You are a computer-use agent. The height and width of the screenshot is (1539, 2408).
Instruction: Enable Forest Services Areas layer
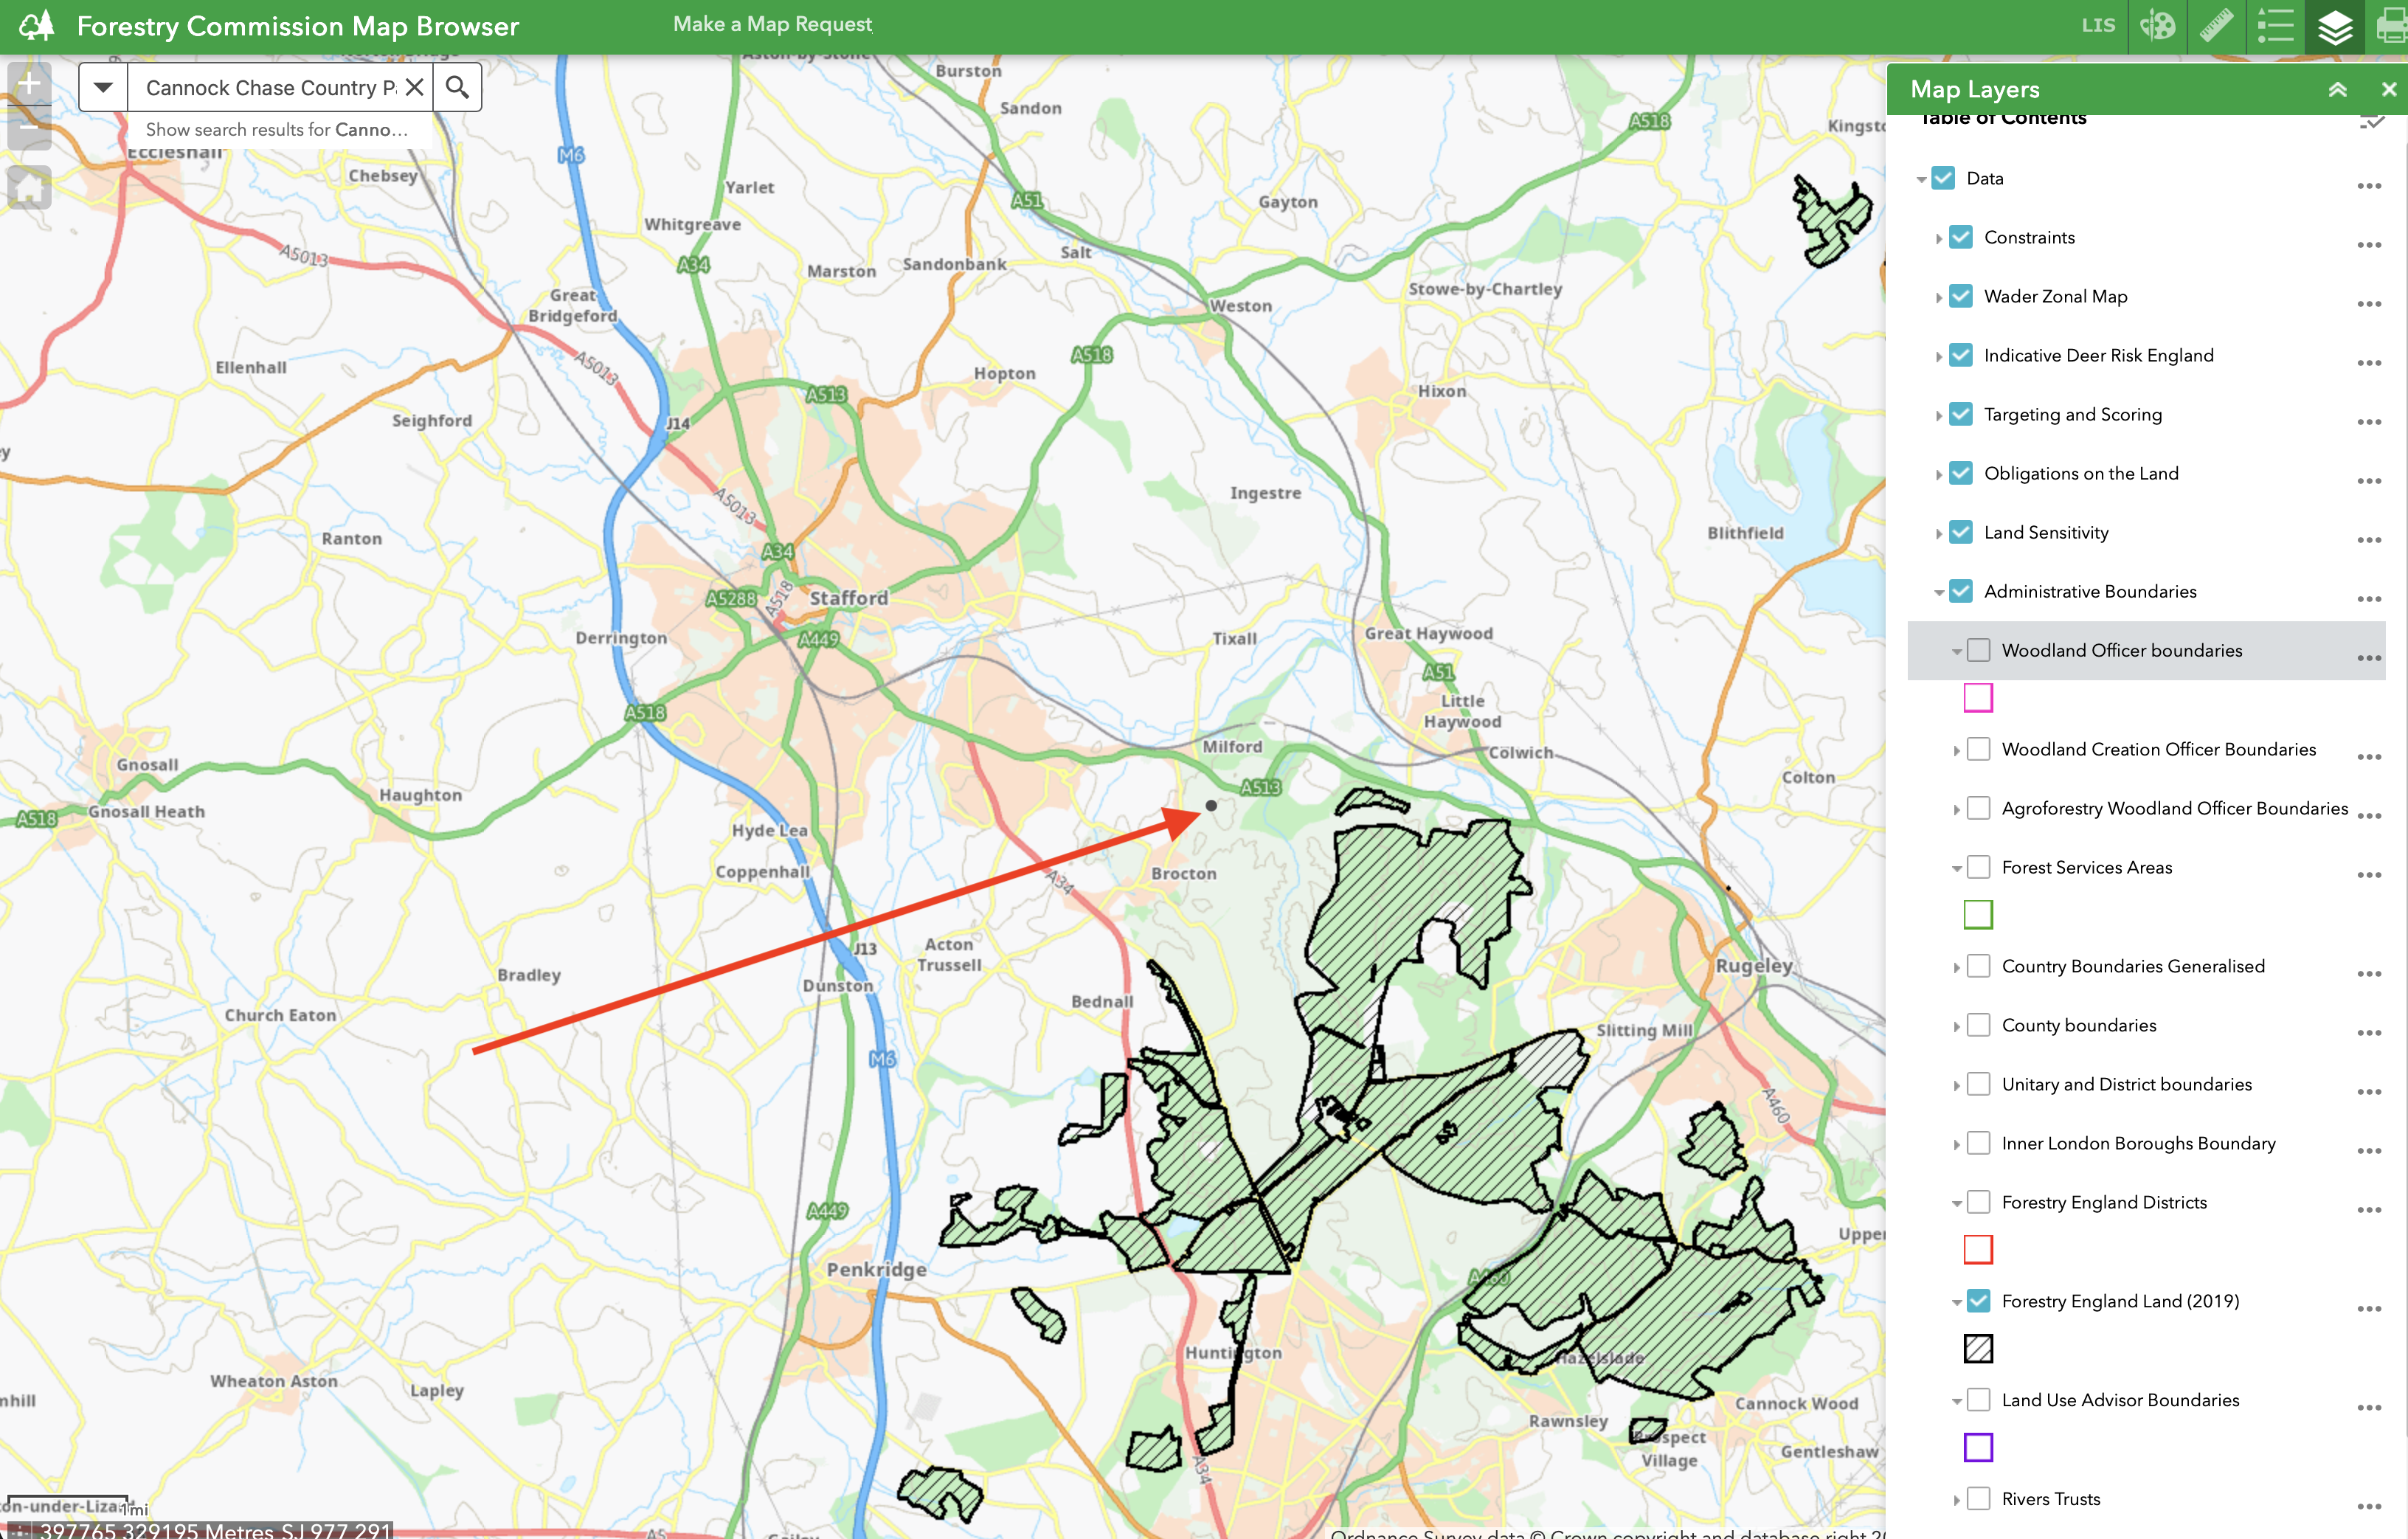point(1978,867)
